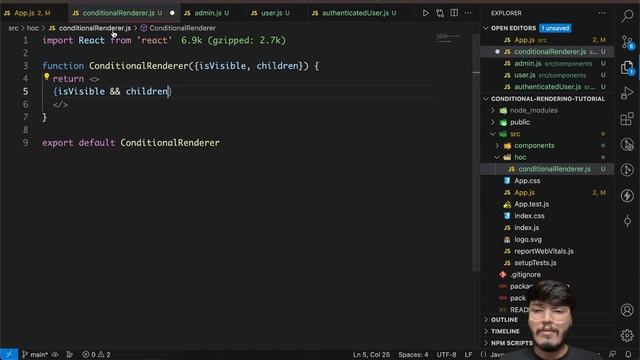This screenshot has height=360, width=640.
Task: Click the editor minimap preview
Action: point(448,38)
